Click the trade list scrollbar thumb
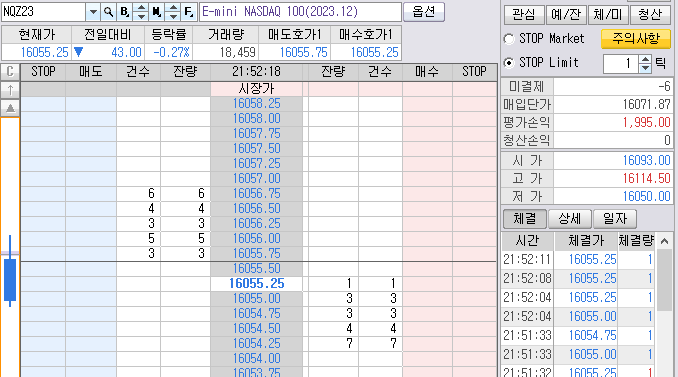Image resolution: width=678 pixels, height=377 pixels. click(664, 280)
